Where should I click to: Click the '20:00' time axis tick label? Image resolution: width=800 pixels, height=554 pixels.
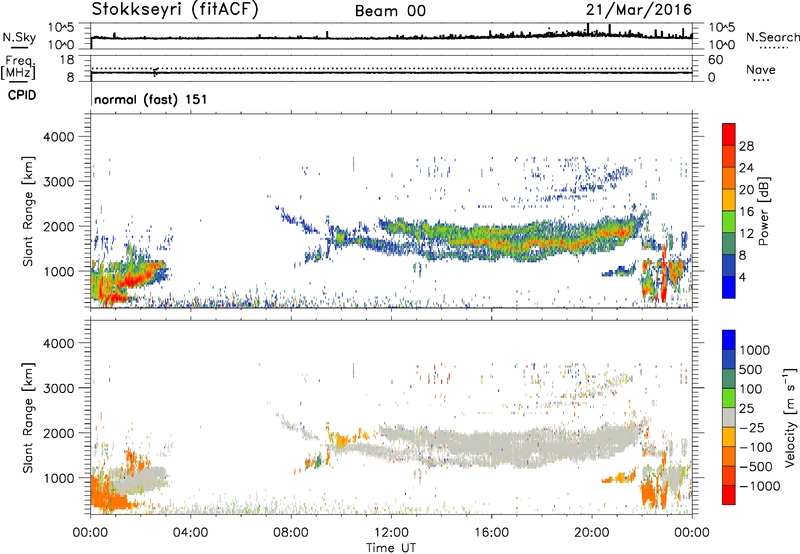[591, 533]
